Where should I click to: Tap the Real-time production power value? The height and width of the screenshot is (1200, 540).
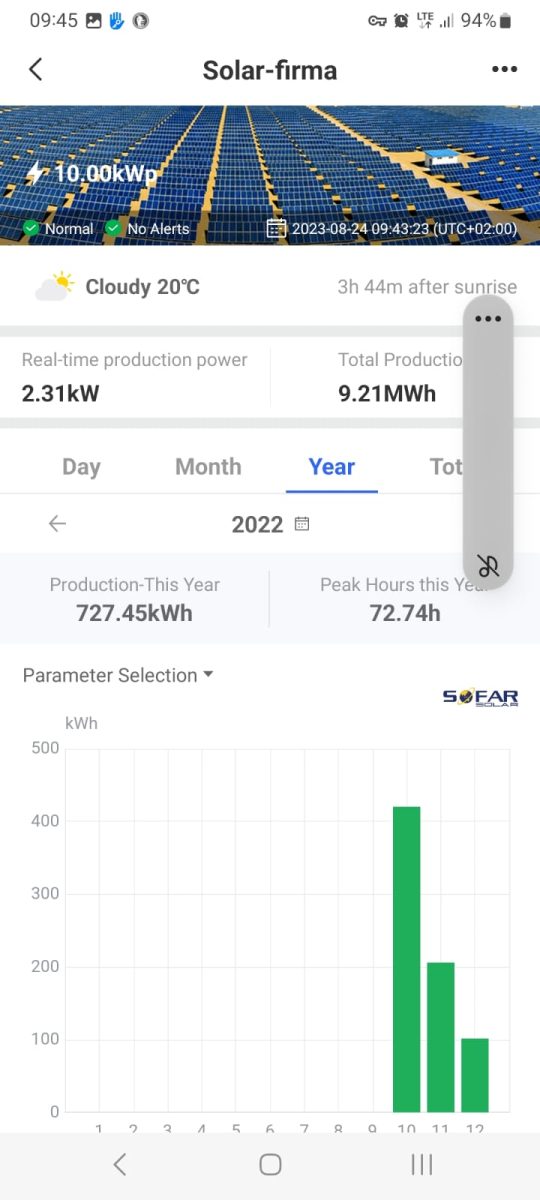[61, 393]
